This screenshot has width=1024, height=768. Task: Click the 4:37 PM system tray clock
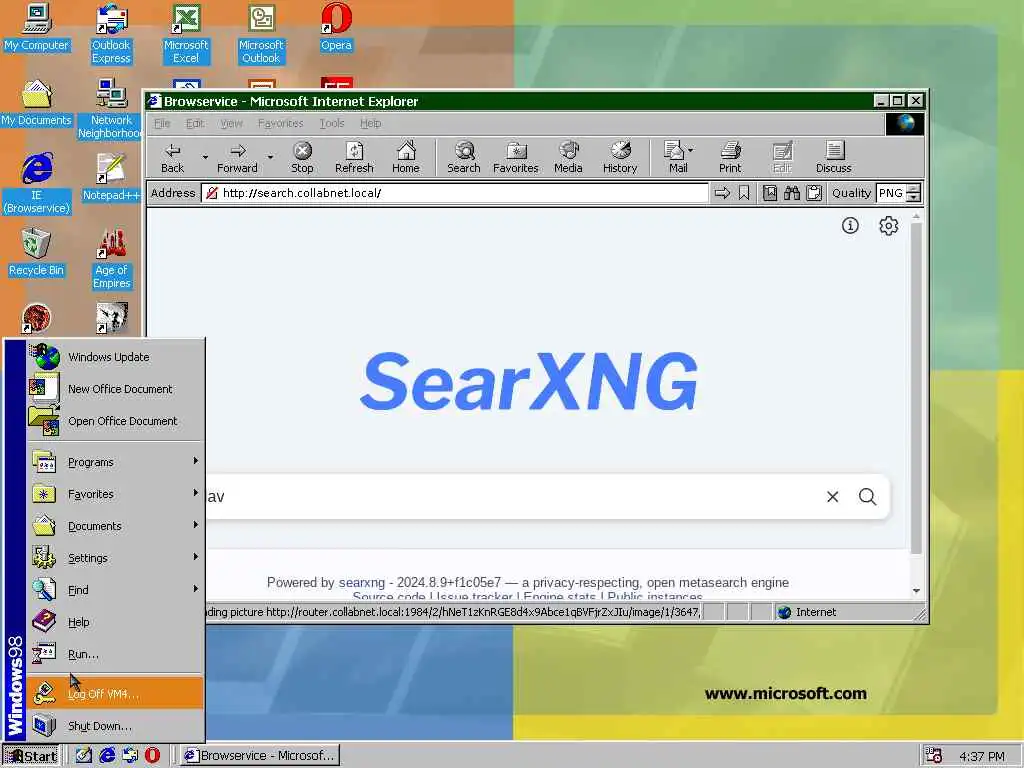coord(982,756)
